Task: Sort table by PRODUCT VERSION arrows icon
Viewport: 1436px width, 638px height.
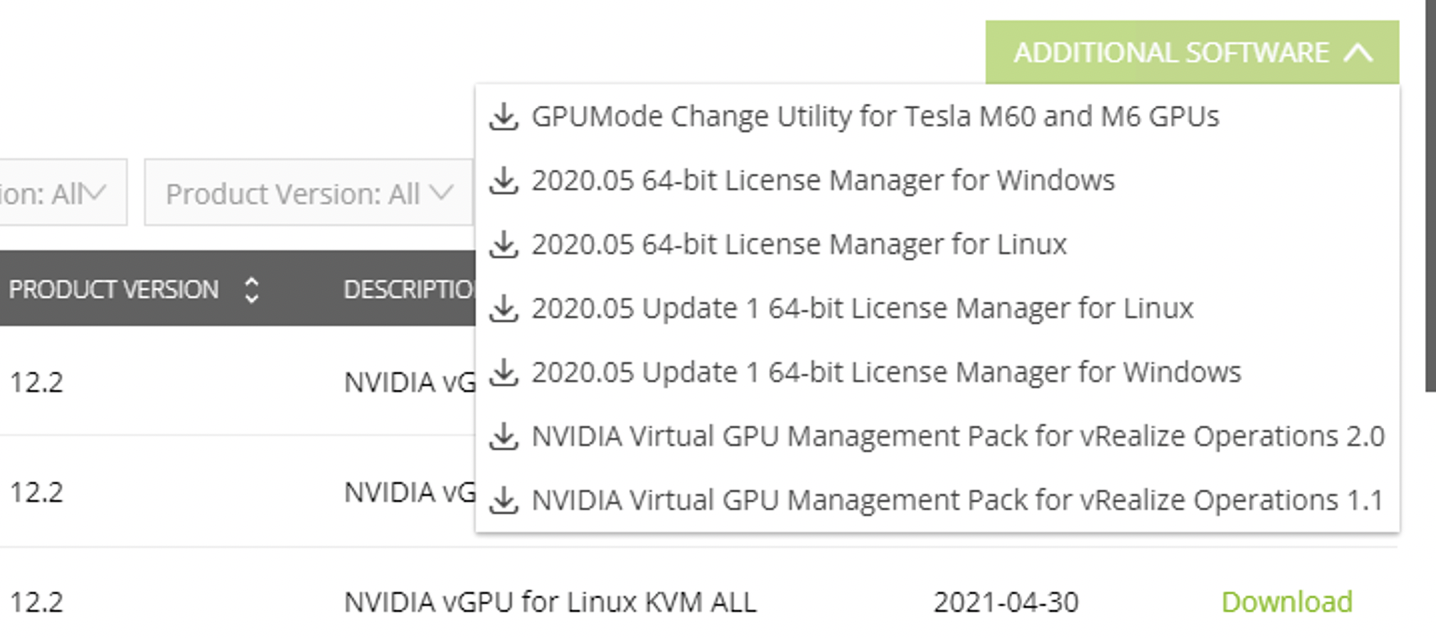Action: point(252,290)
